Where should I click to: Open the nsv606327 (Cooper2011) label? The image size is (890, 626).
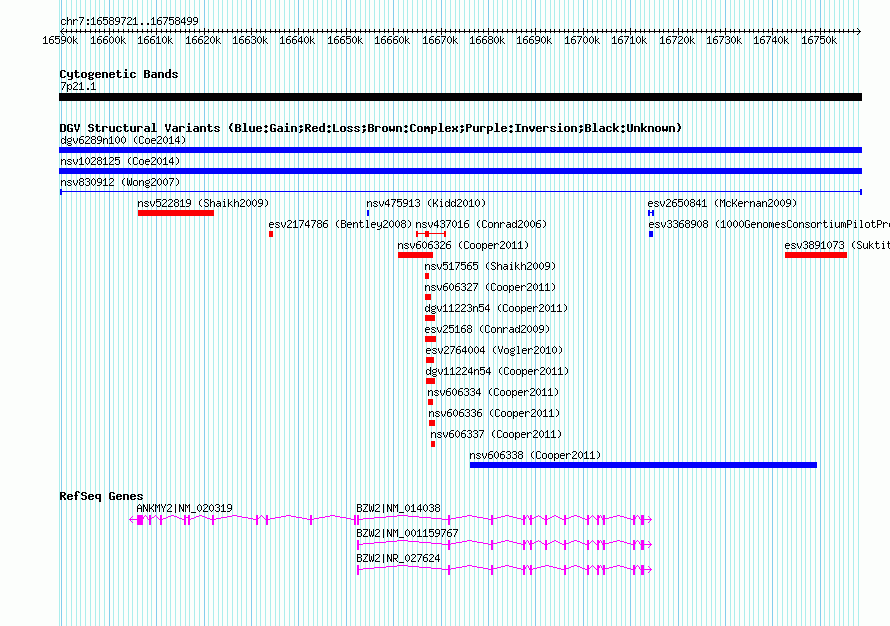490,287
